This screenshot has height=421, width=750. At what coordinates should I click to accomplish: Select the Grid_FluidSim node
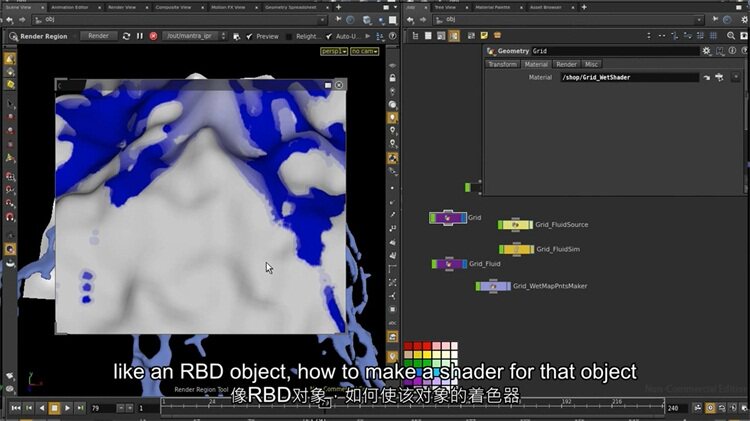515,249
